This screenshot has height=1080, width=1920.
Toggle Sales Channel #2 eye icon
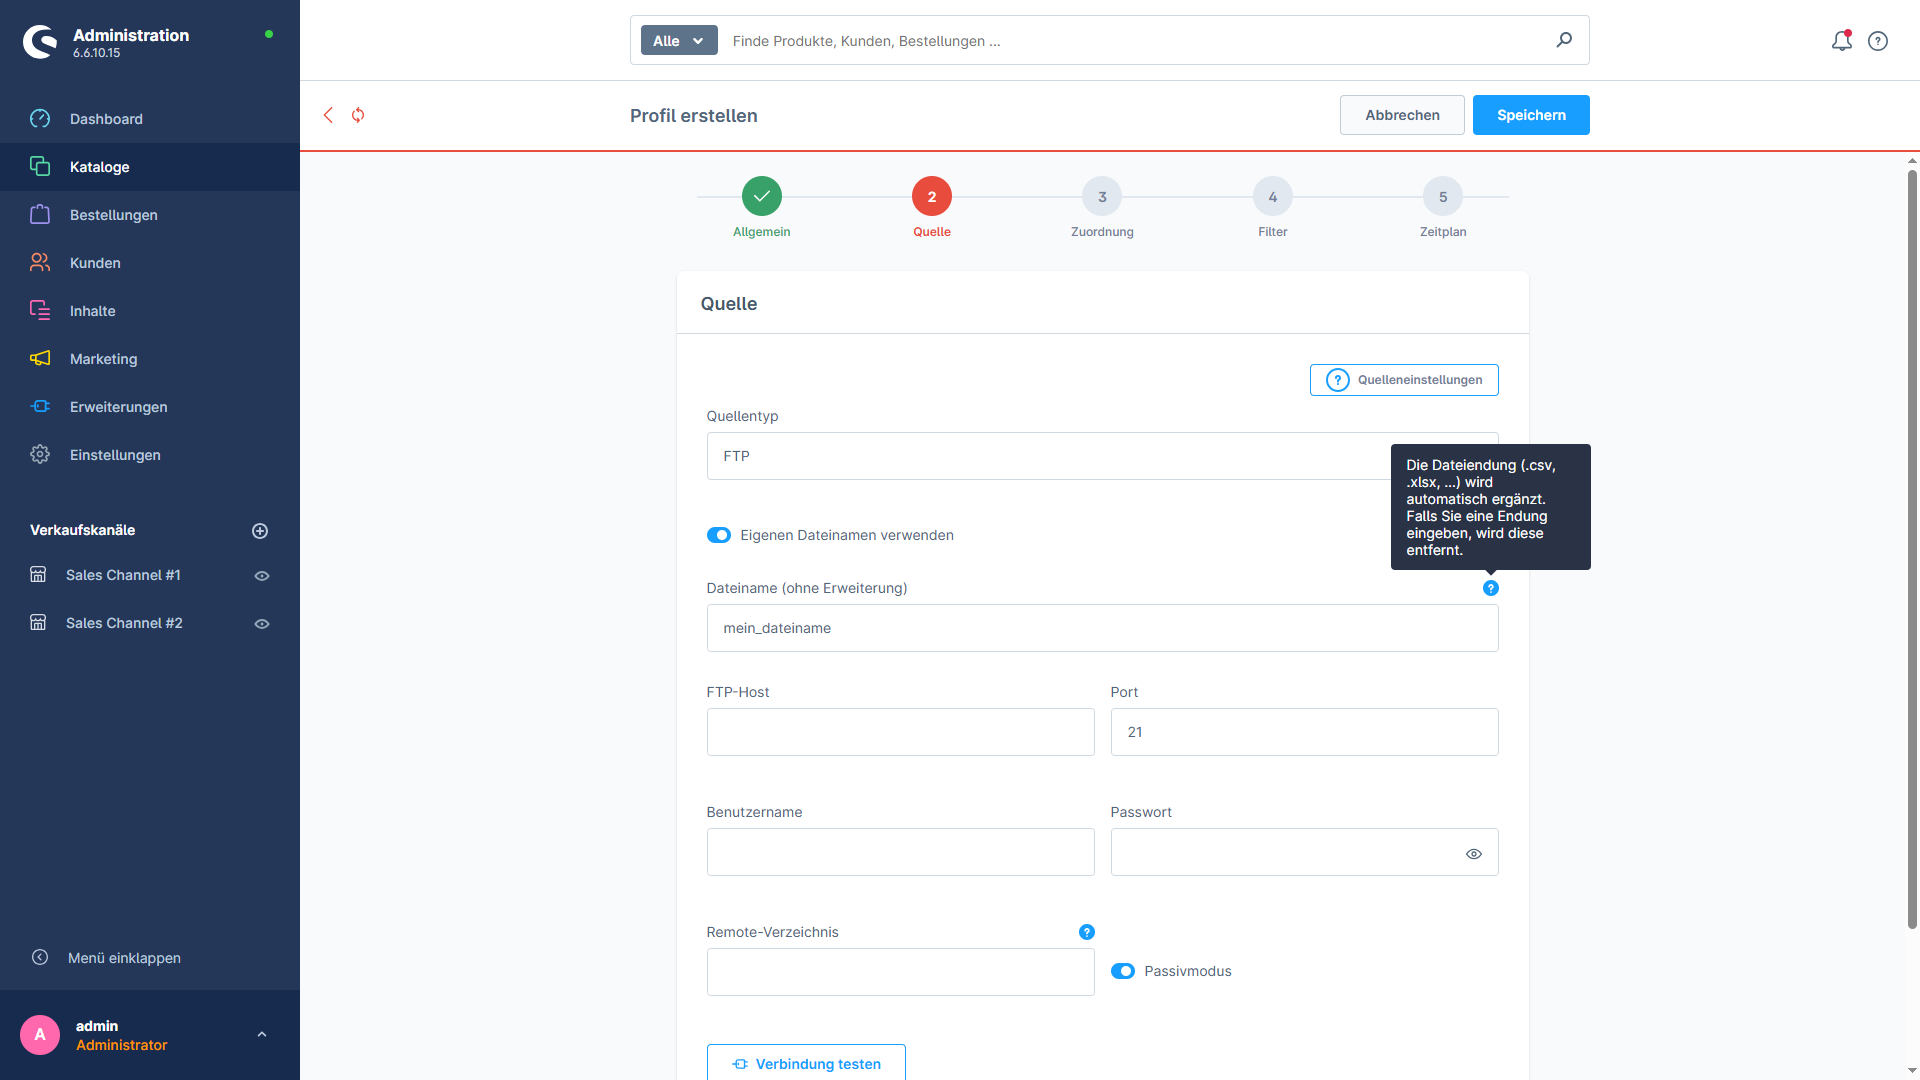click(262, 624)
